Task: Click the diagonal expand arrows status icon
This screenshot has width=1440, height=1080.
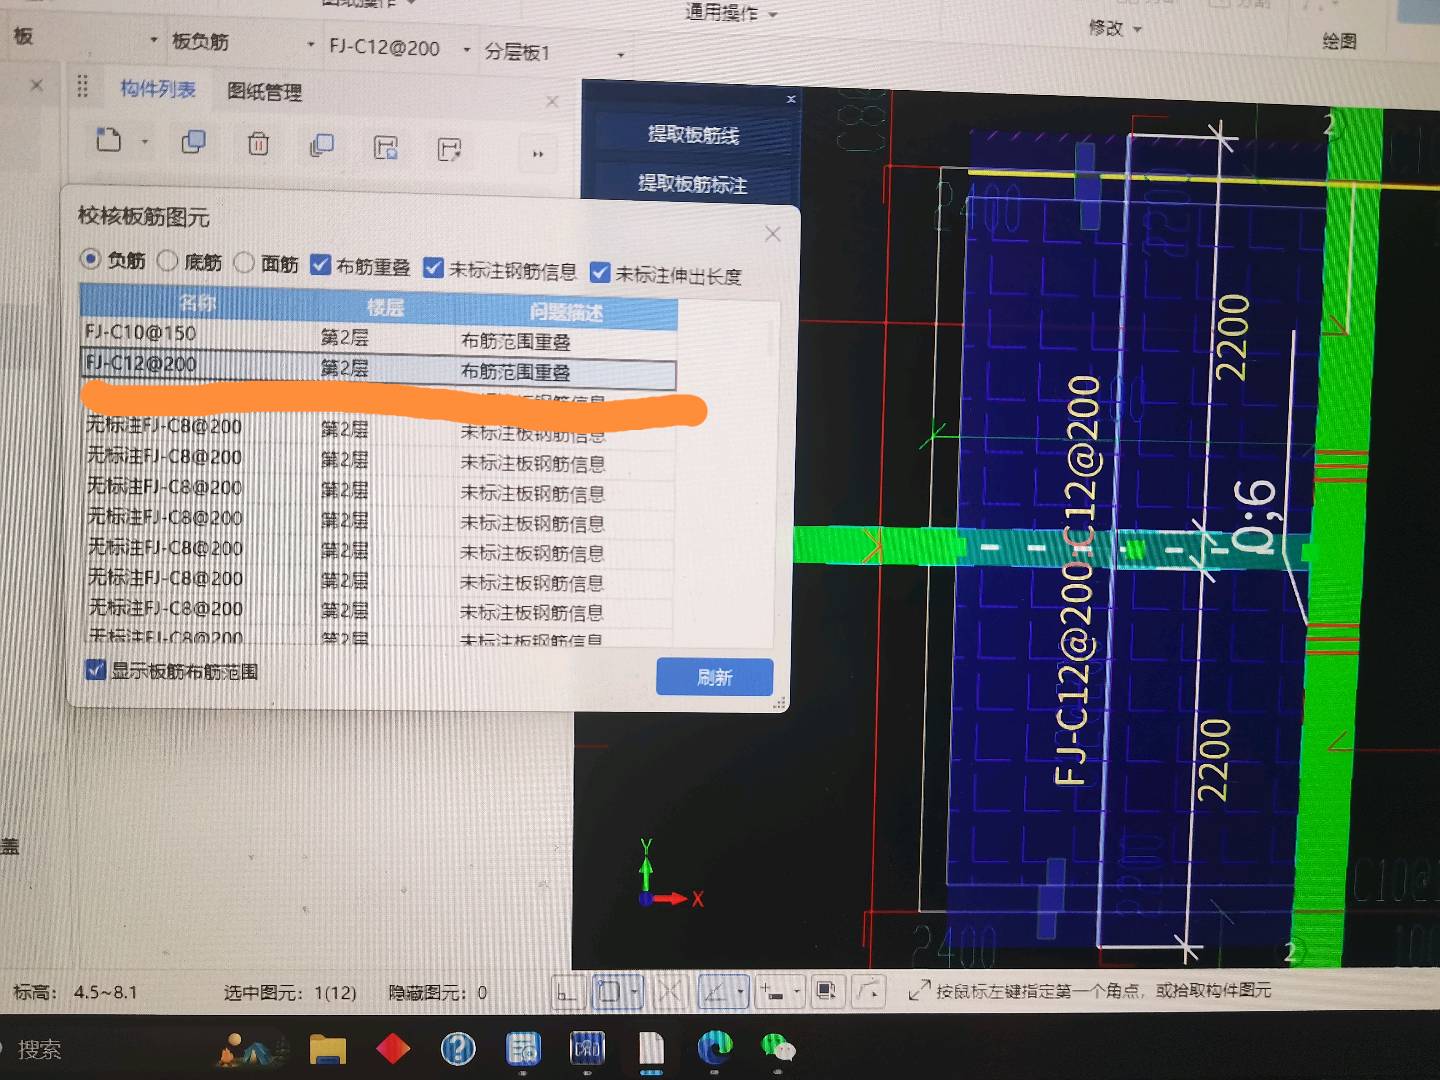Action: (918, 990)
